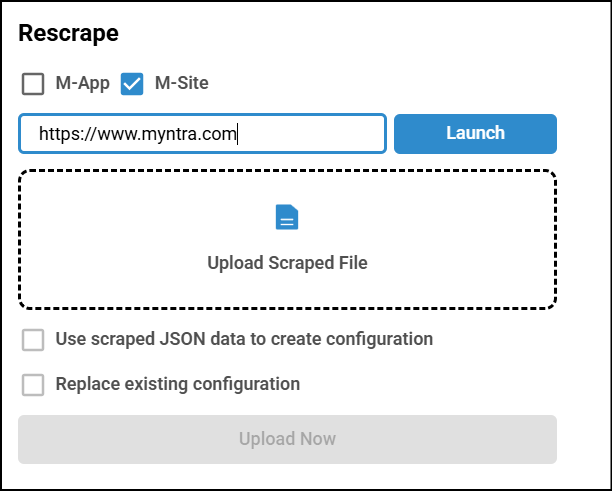Click the Rescrape heading

(x=69, y=33)
